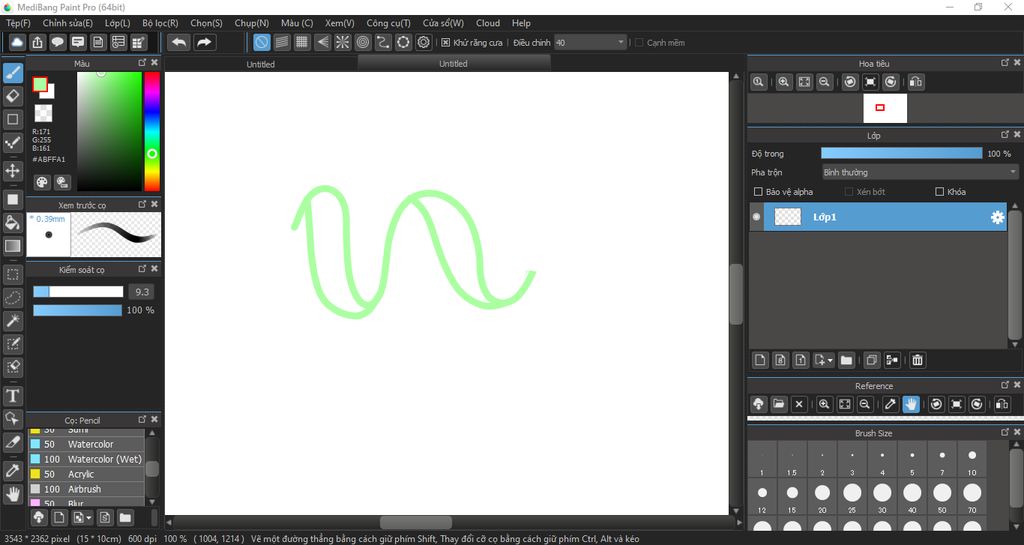Open image file in Reference panel
1024x545 pixels.
point(778,404)
